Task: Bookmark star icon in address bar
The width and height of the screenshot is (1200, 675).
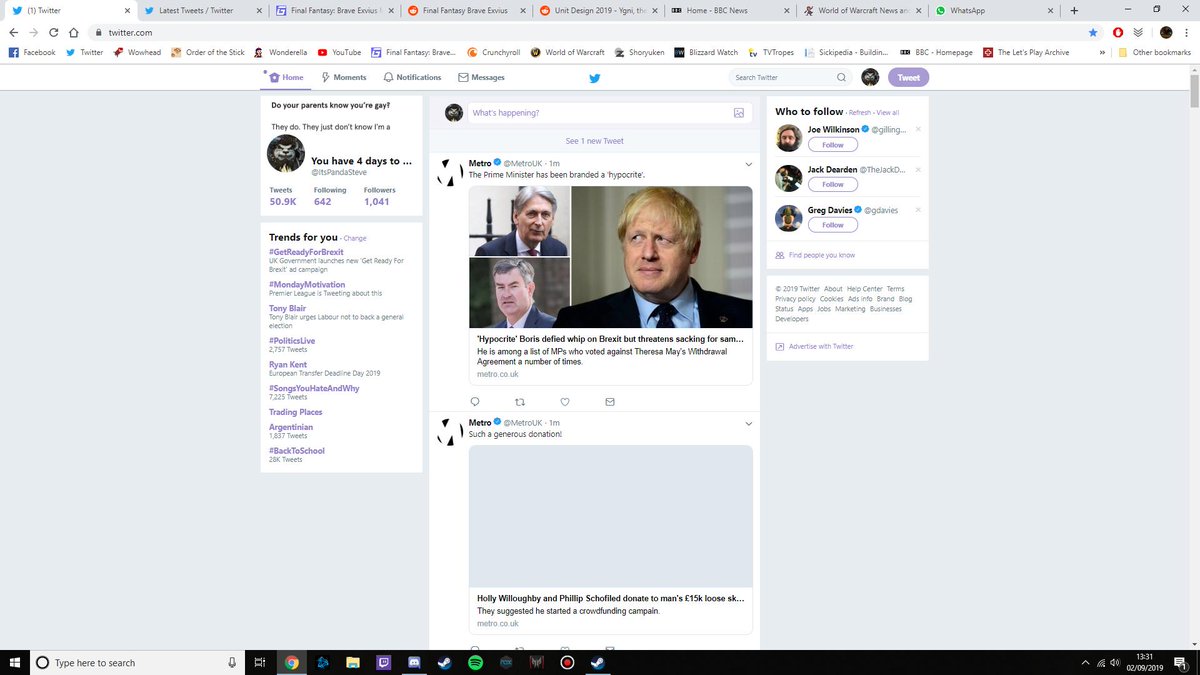Action: pos(1092,32)
